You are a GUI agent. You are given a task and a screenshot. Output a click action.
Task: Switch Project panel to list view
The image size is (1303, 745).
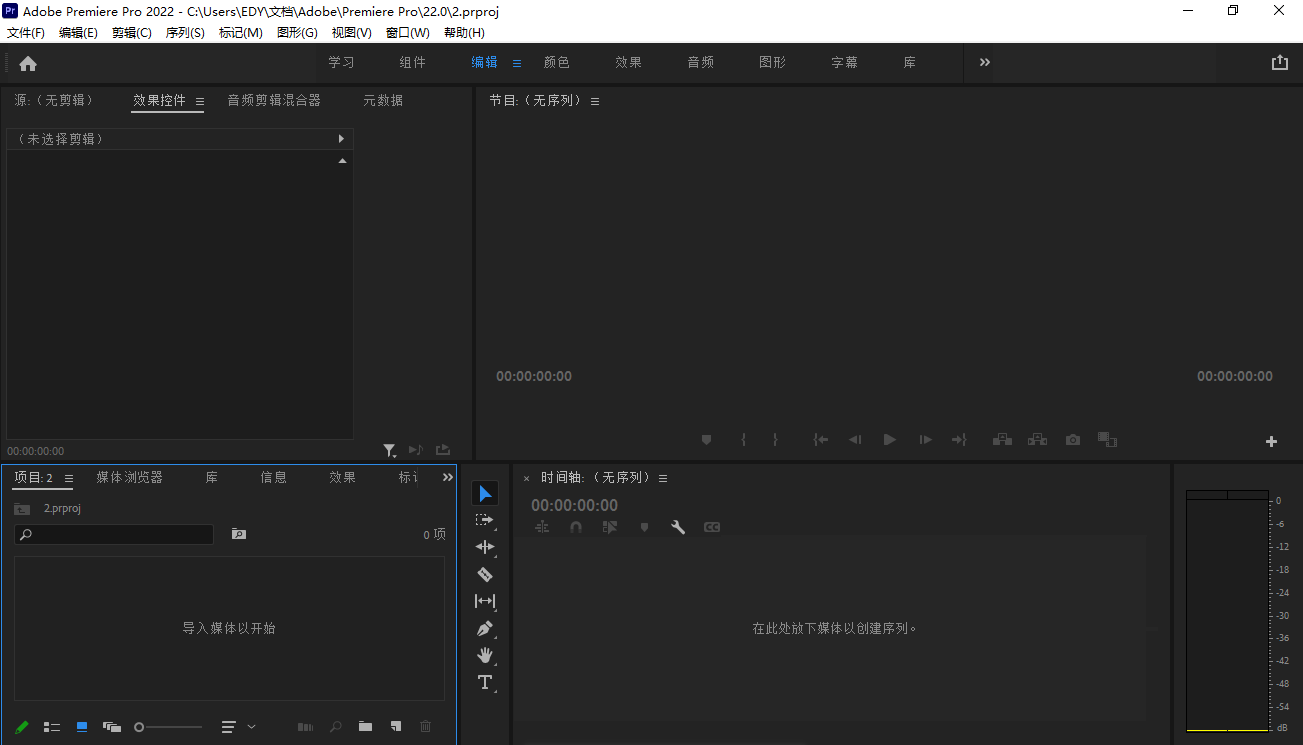[52, 727]
